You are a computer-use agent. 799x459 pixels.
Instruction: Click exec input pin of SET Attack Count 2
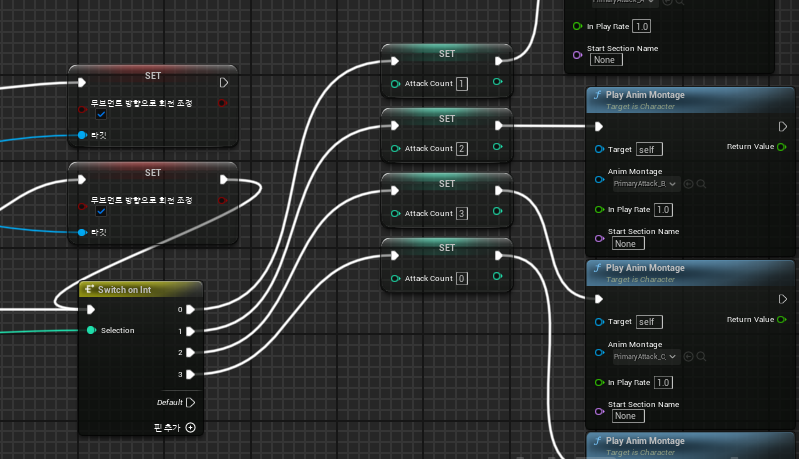[x=395, y=126]
